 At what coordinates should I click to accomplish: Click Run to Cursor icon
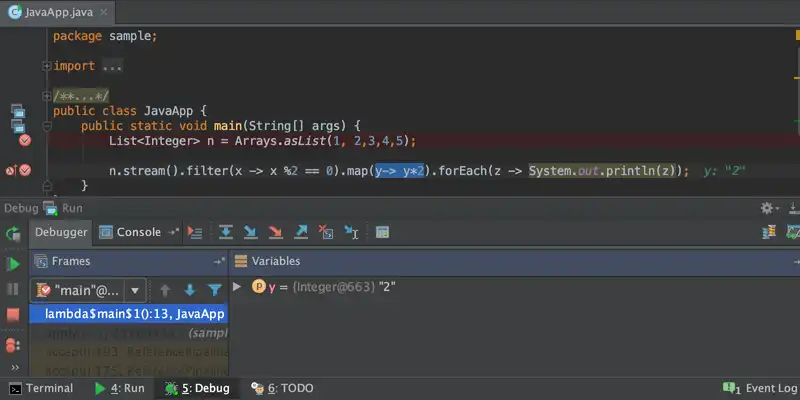(x=351, y=232)
